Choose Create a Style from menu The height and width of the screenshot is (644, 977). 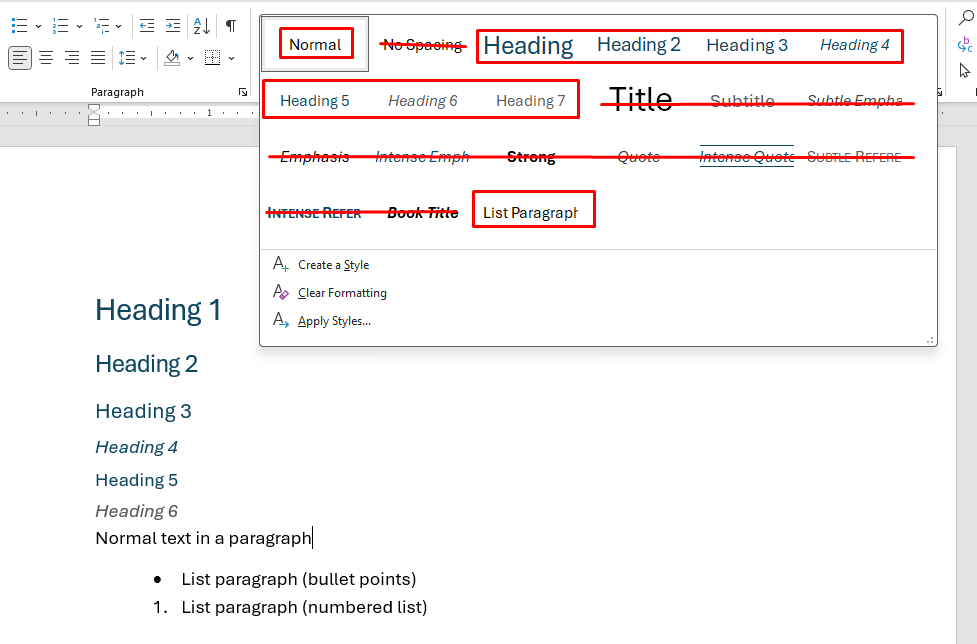(333, 265)
